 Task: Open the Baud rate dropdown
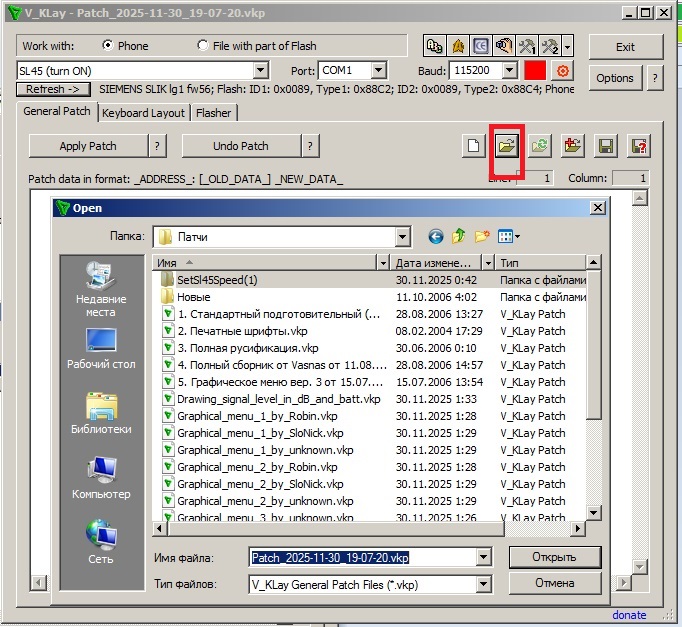click(x=509, y=71)
